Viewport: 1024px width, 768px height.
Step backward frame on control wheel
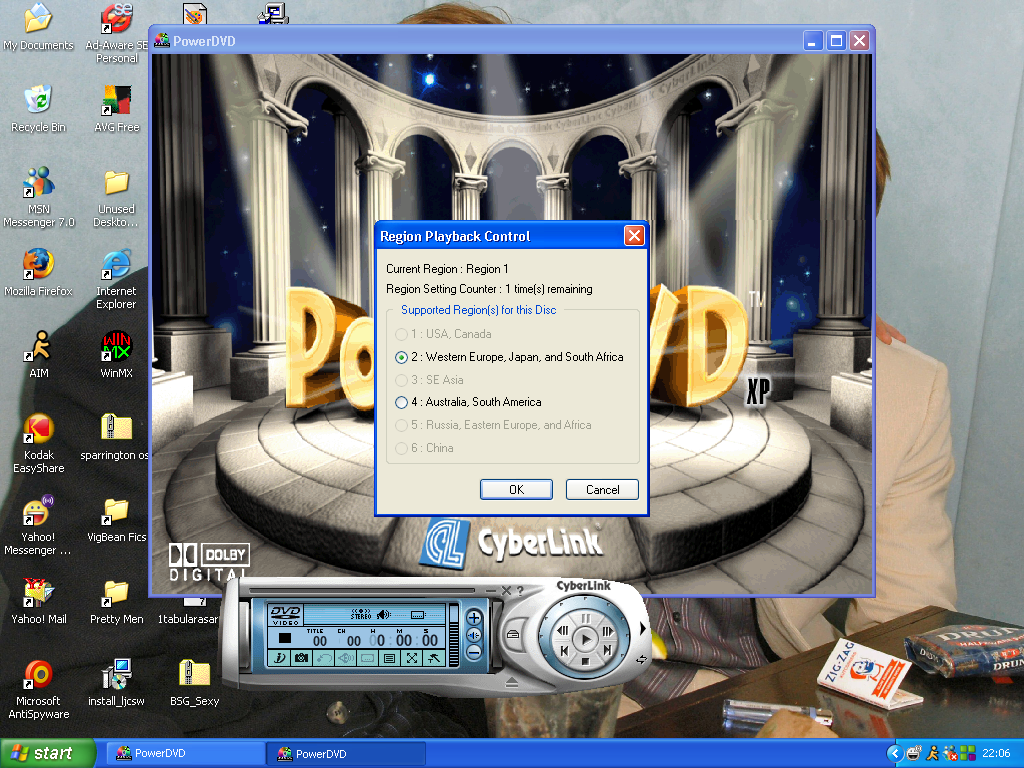(x=562, y=630)
